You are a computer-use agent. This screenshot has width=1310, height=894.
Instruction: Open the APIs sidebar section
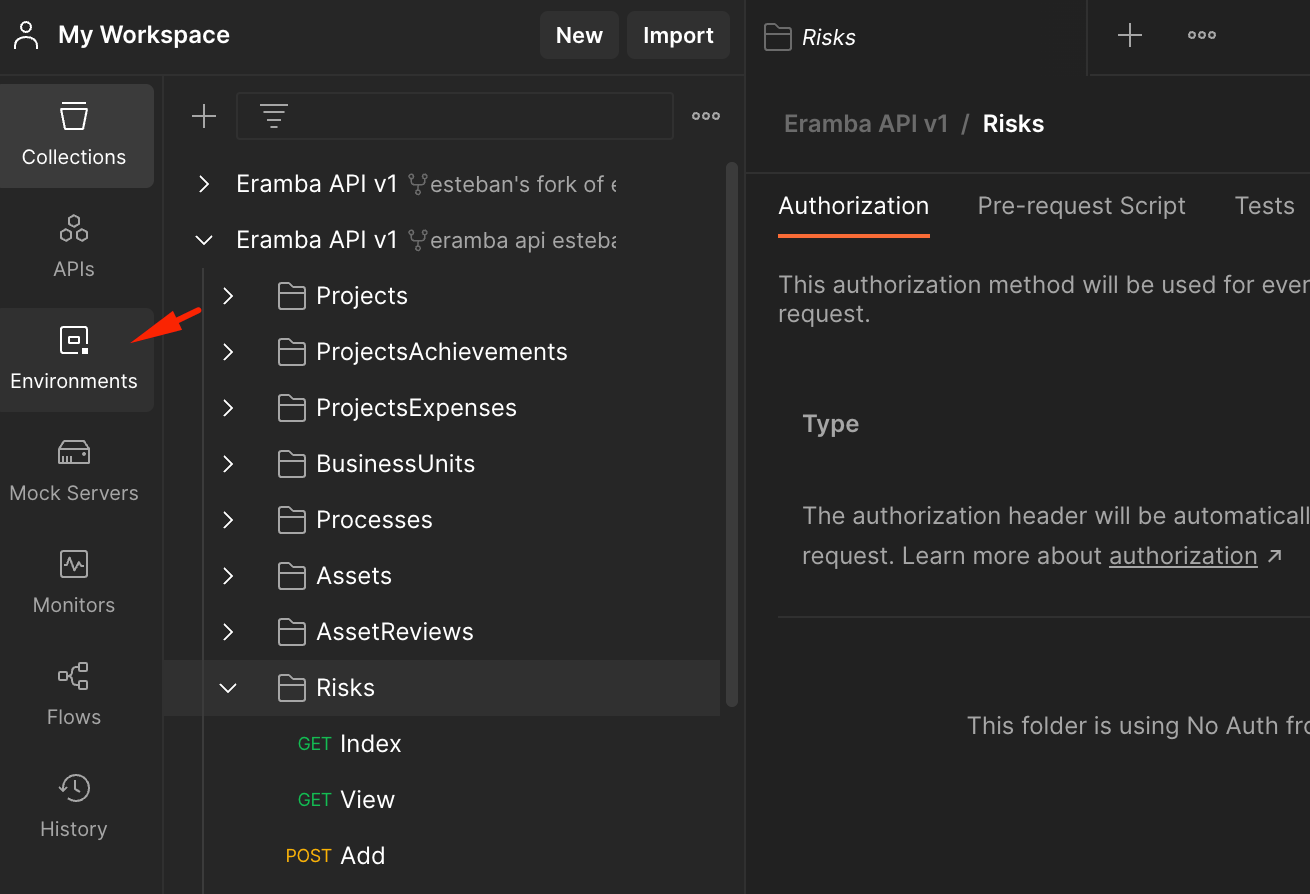(74, 245)
